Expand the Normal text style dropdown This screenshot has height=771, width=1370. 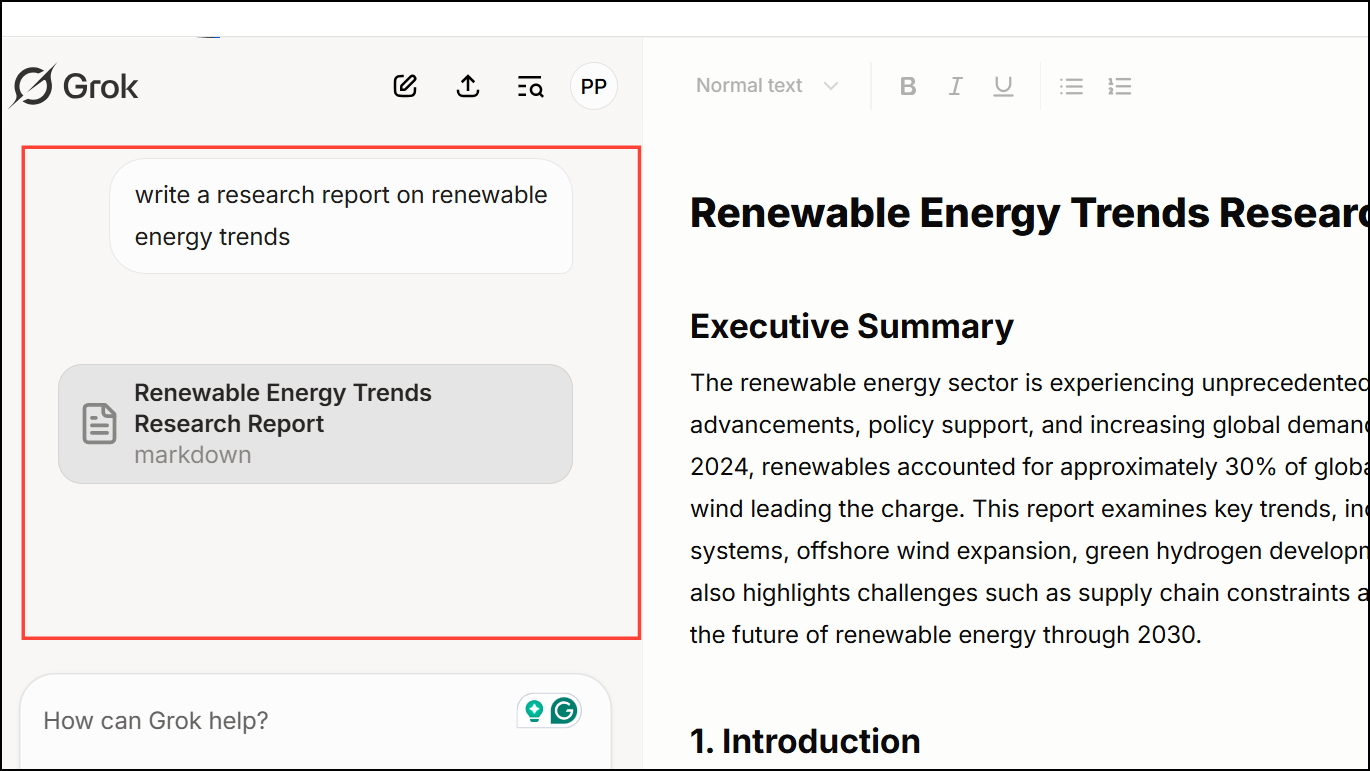click(767, 86)
